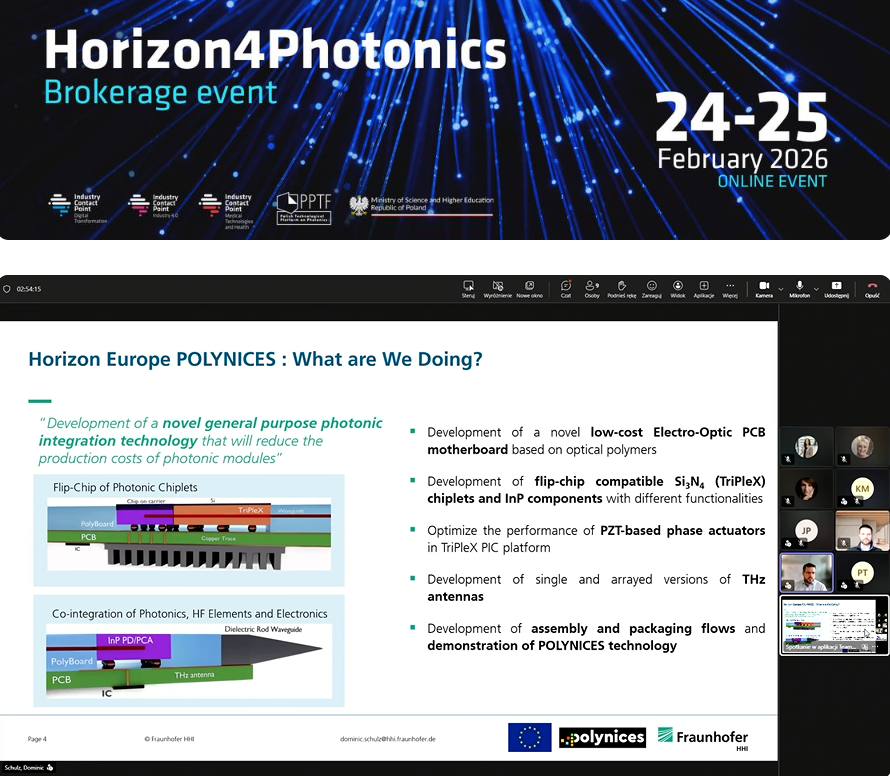Image resolution: width=890 pixels, height=776 pixels.
Task: Click the 'Flip-Chip of Photonic Chiplets' diagram
Action: (189, 530)
